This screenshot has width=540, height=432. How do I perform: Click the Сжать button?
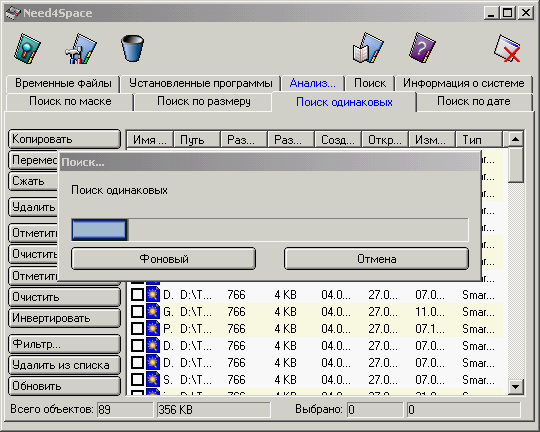33,181
